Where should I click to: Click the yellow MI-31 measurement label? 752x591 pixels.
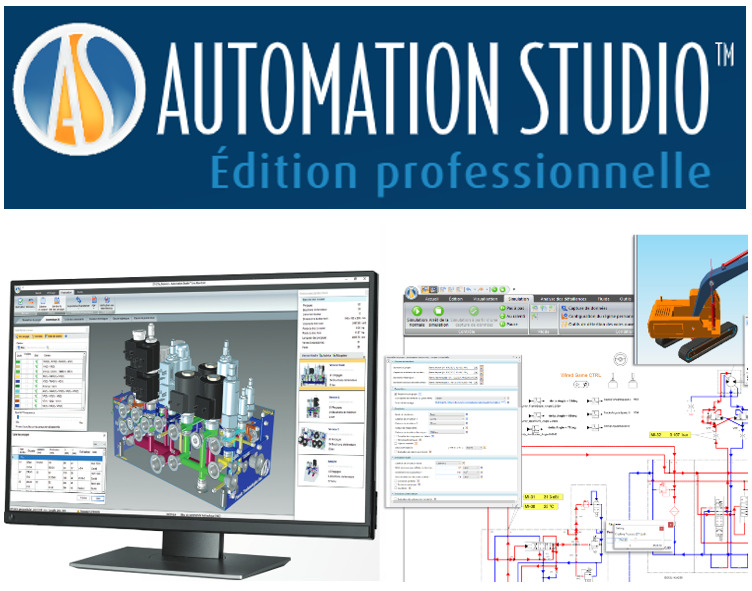point(542,496)
